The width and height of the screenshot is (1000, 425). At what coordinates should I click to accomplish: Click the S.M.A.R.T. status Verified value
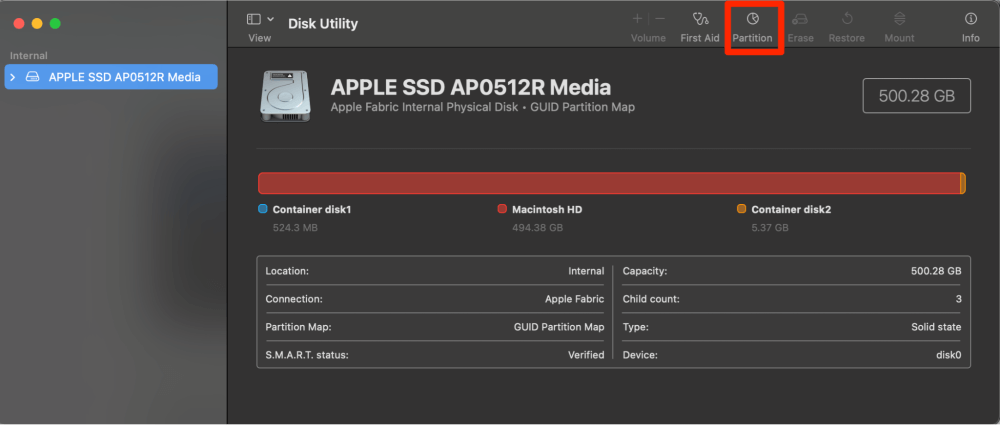pos(585,355)
